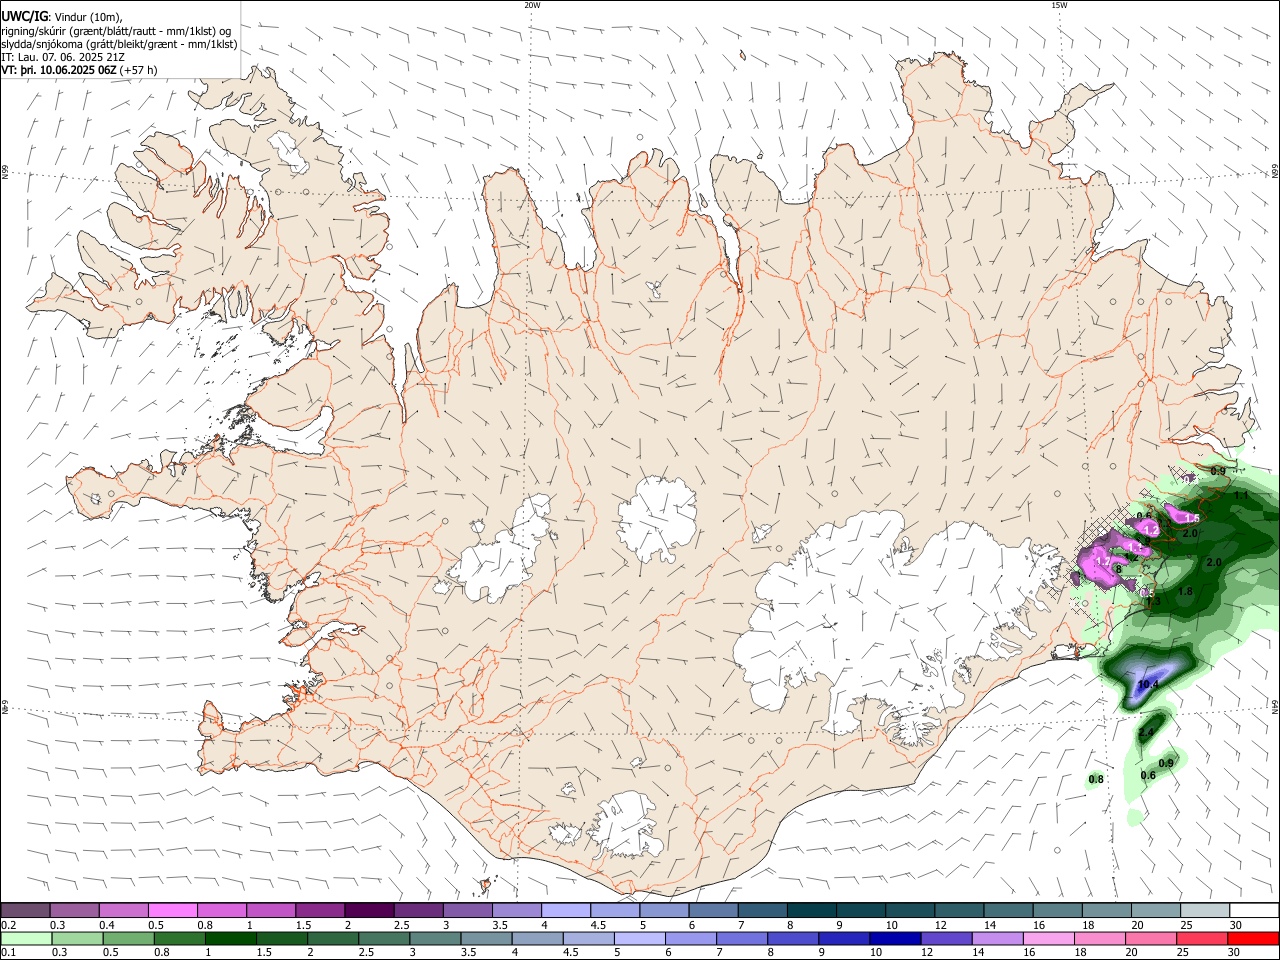This screenshot has width=1280, height=960.
Task: Select the init time 'IT: Lau. 07. 06. 2025 21Z'
Action: tap(64, 57)
